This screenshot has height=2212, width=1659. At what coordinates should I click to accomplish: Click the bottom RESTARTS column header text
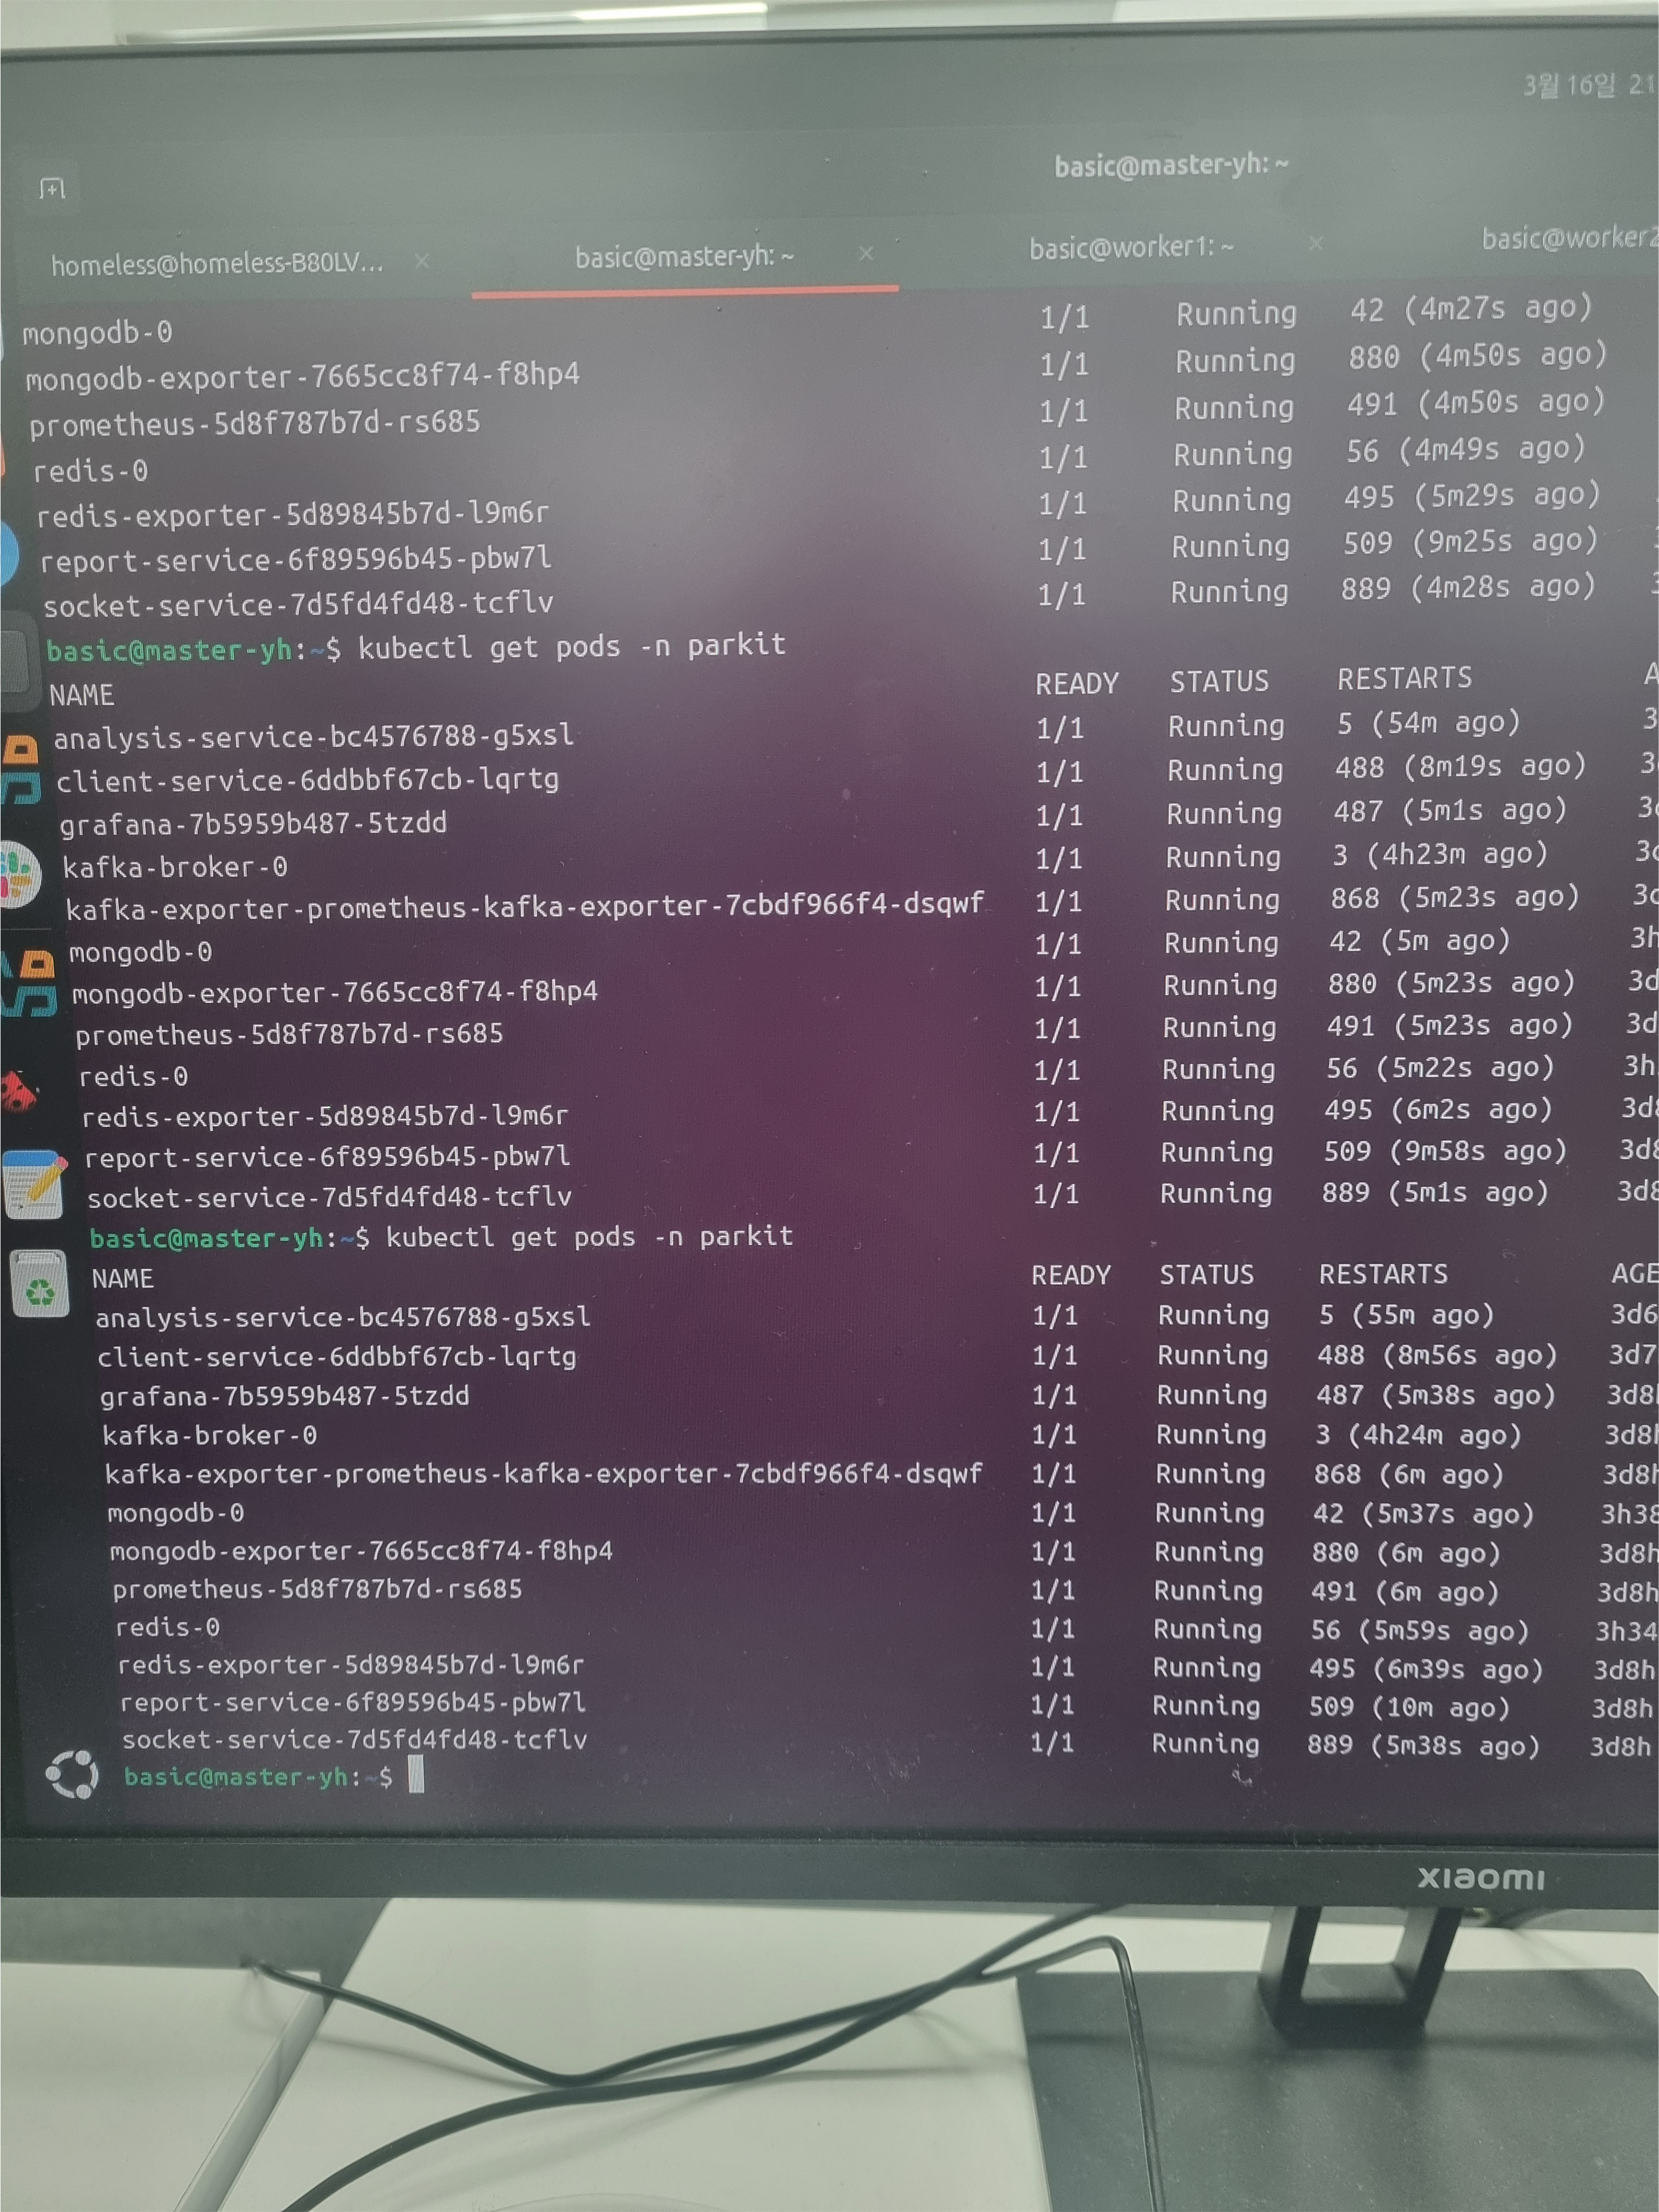tap(1383, 1274)
